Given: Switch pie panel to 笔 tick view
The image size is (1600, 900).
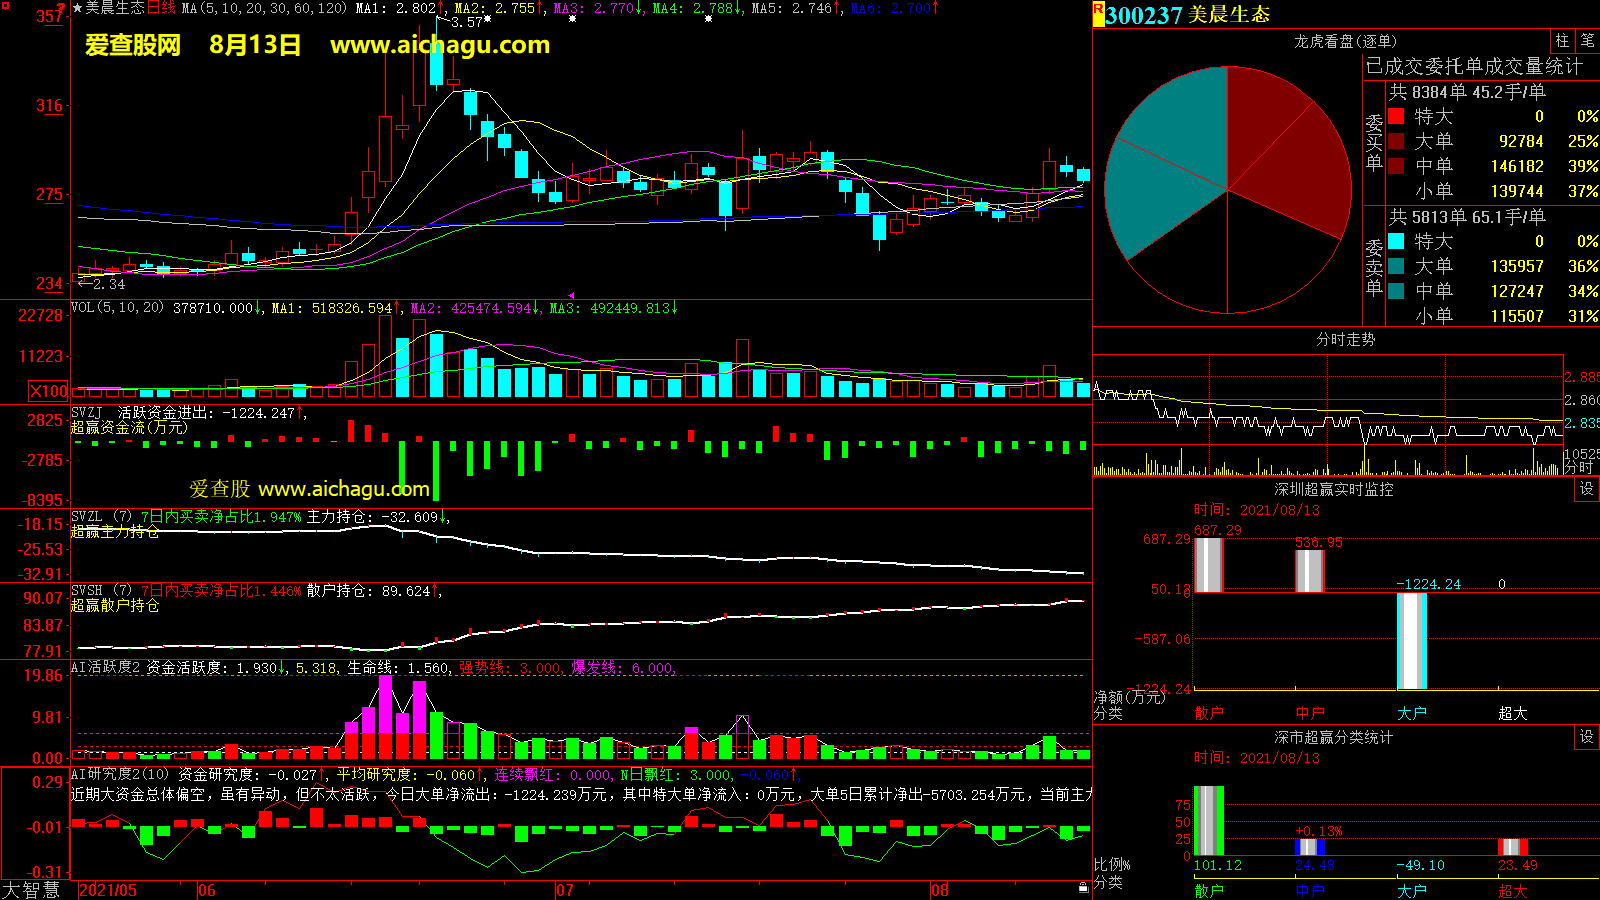Looking at the screenshot, I should tap(1587, 41).
